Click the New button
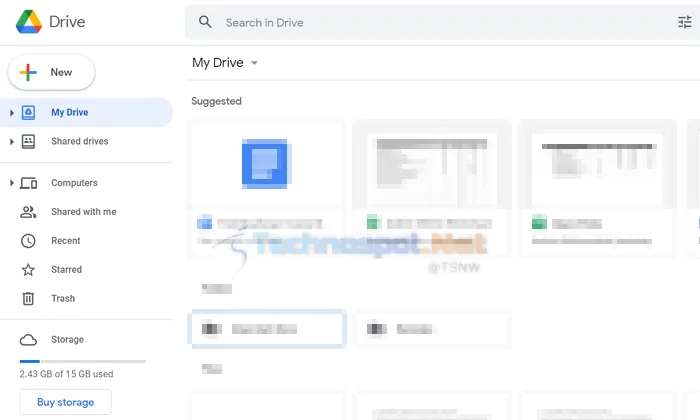Screen dimensions: 700x420 pos(51,72)
